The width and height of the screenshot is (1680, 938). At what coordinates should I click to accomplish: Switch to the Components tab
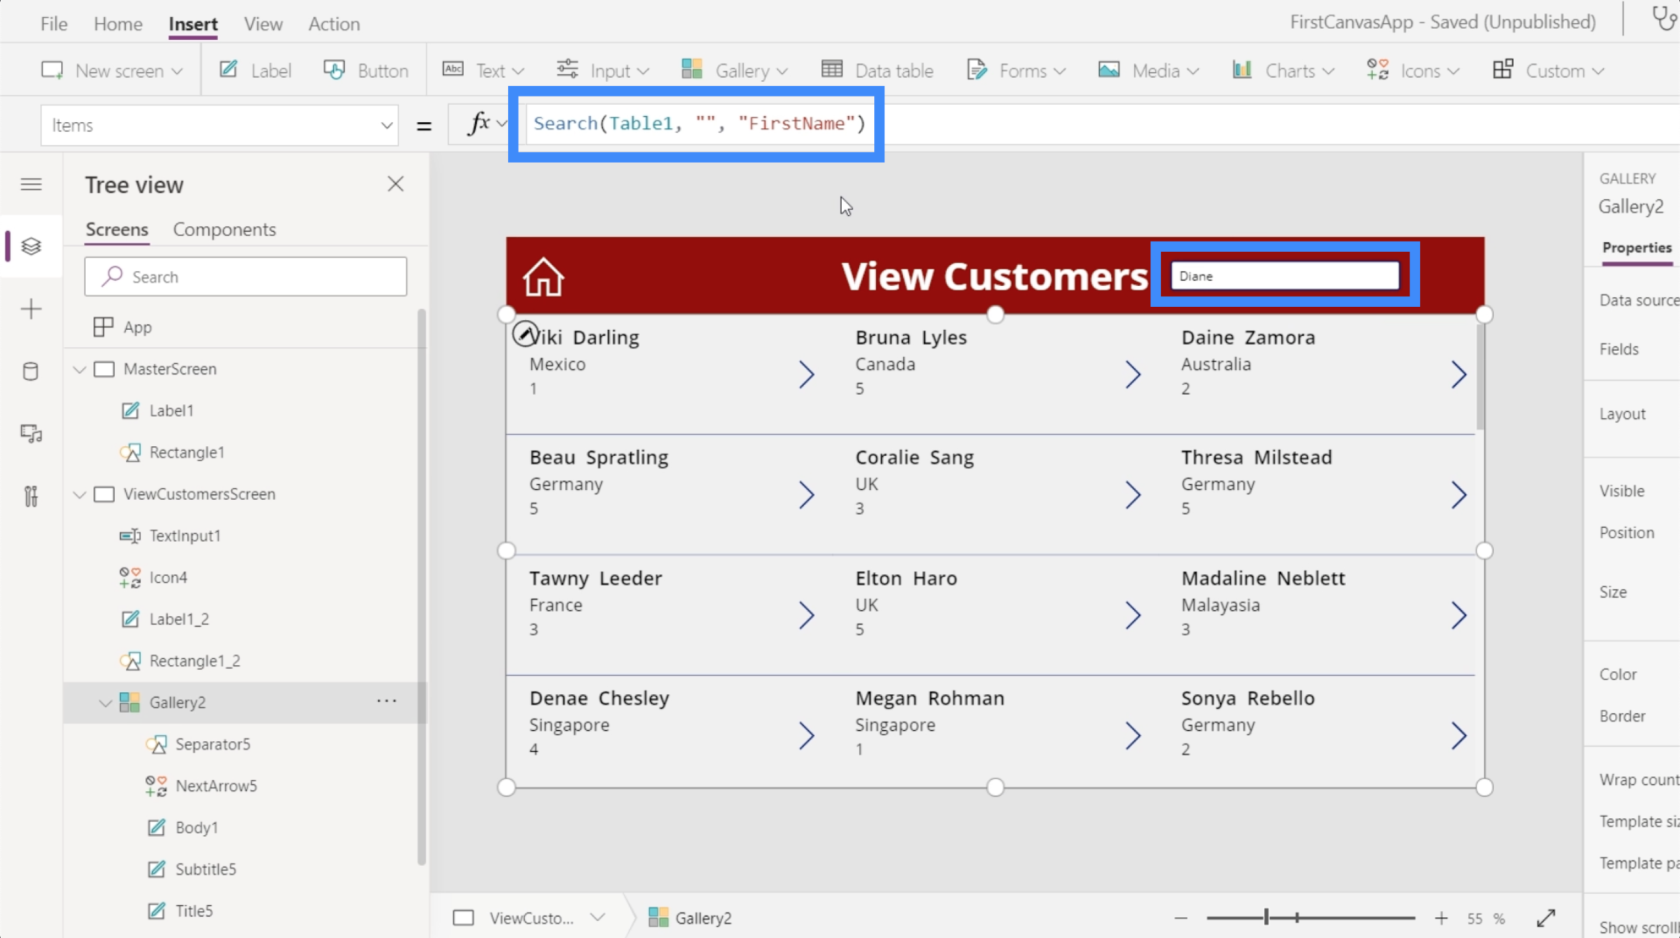pyautogui.click(x=224, y=230)
